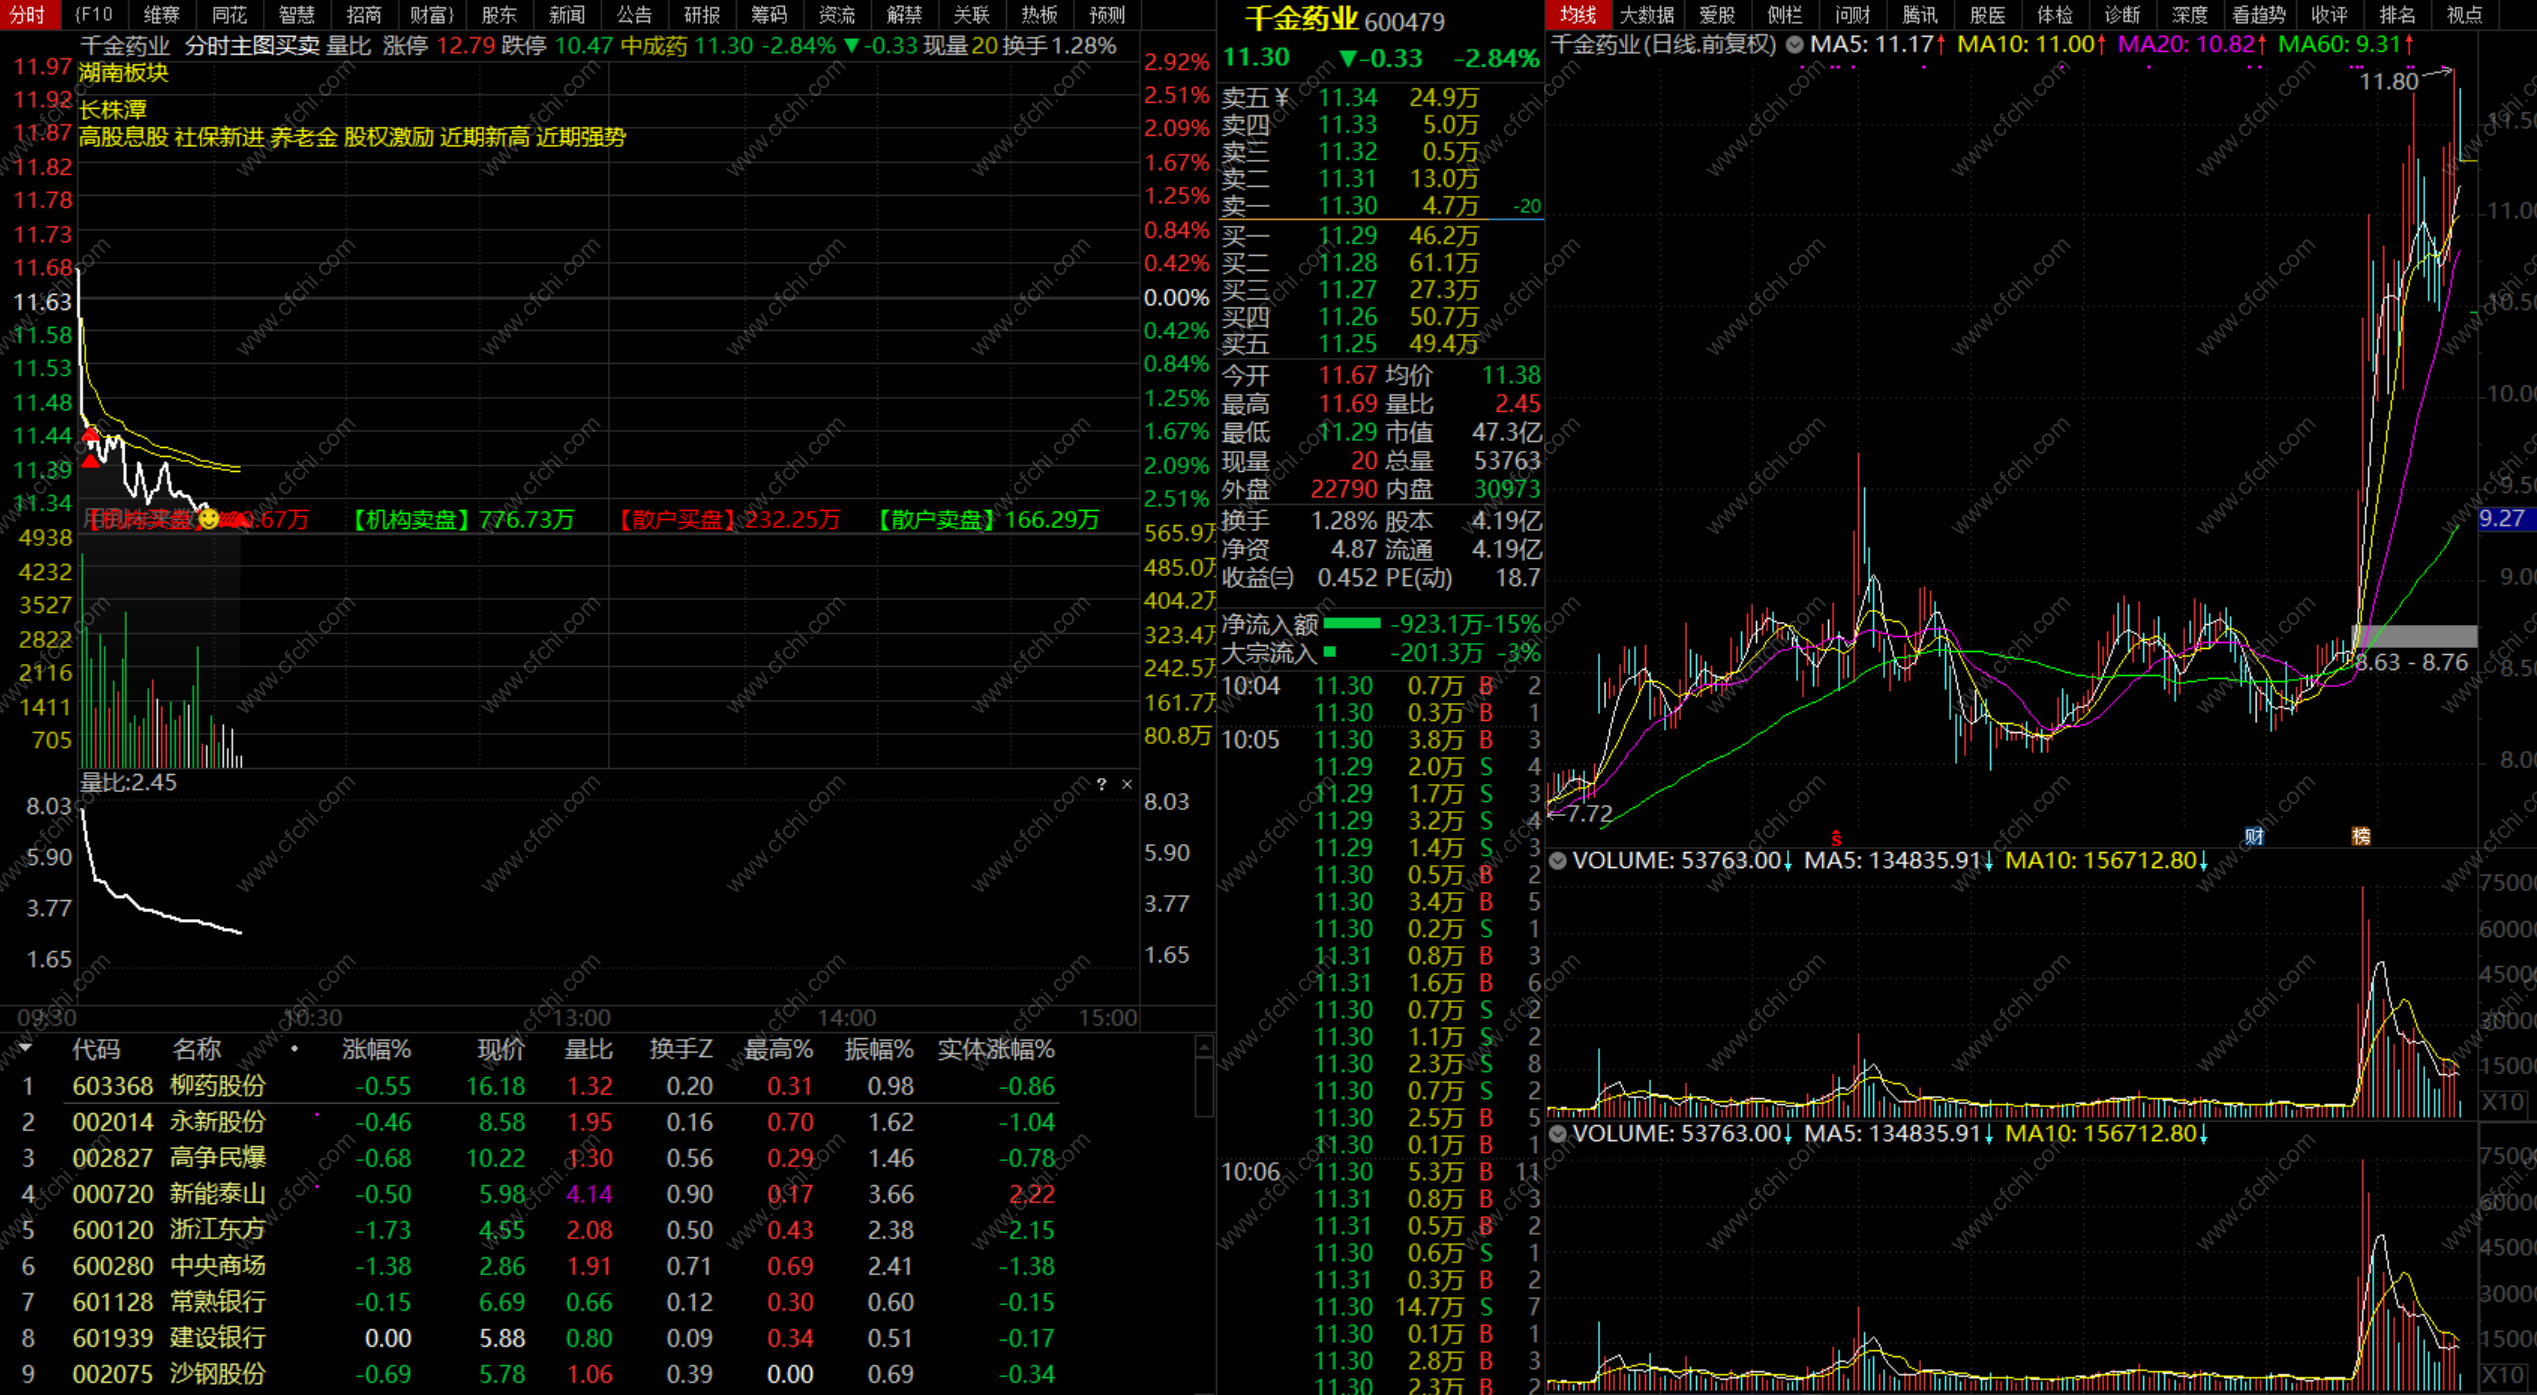
Task: Click the 财 finance marker icon on K-line
Action: pyautogui.click(x=2253, y=836)
